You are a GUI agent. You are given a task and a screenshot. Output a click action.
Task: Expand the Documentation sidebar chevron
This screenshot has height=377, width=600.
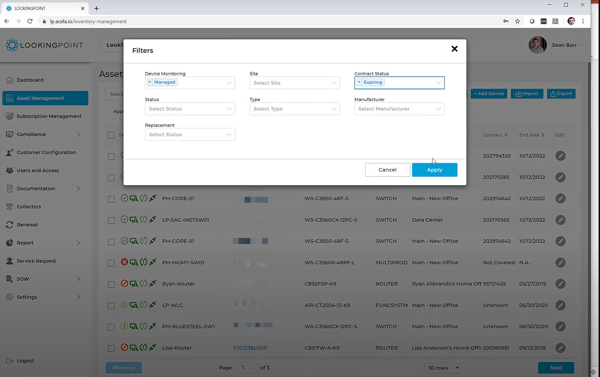pos(78,189)
